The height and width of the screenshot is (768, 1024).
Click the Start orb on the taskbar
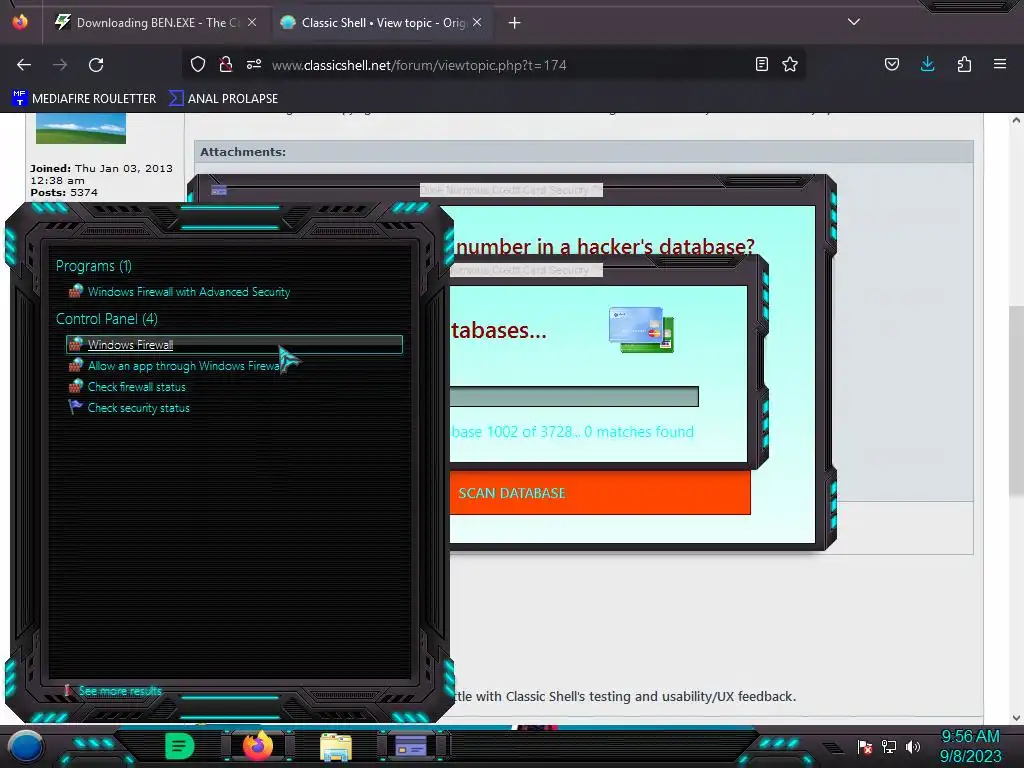[x=26, y=746]
